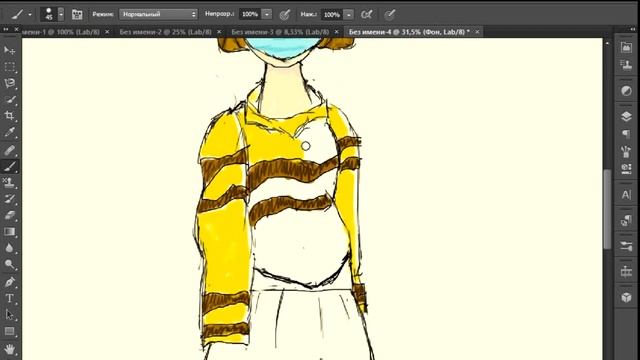Click the current Brush tool preset icon
This screenshot has height=360, width=640.
[x=17, y=15]
